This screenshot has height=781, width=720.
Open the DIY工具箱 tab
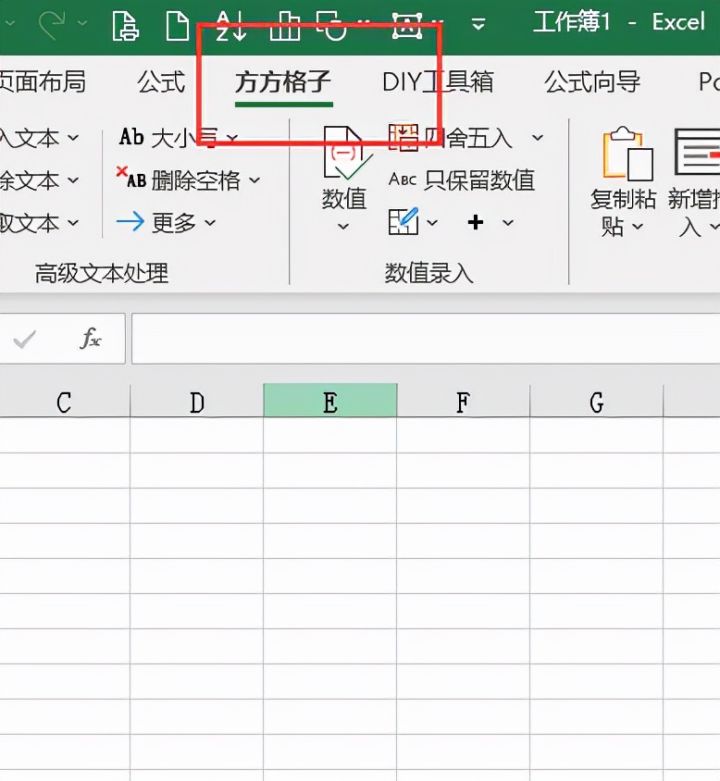438,82
